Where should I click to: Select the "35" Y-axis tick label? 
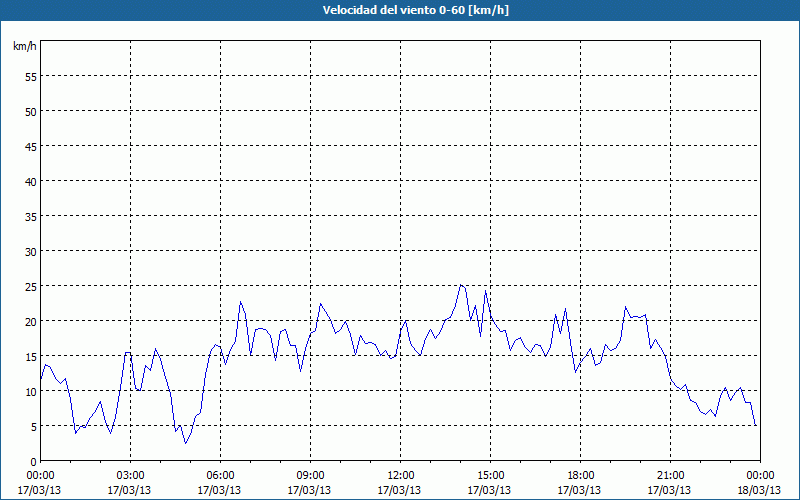click(31, 216)
